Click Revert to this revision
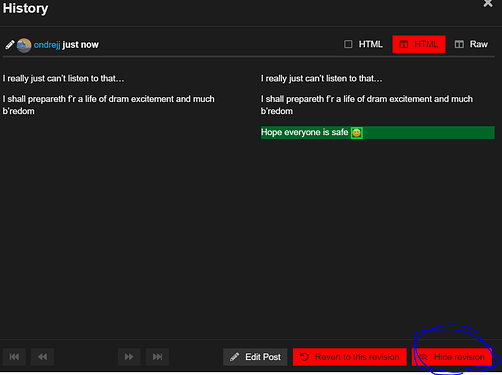Viewport: 502px width, 375px height. click(x=350, y=357)
